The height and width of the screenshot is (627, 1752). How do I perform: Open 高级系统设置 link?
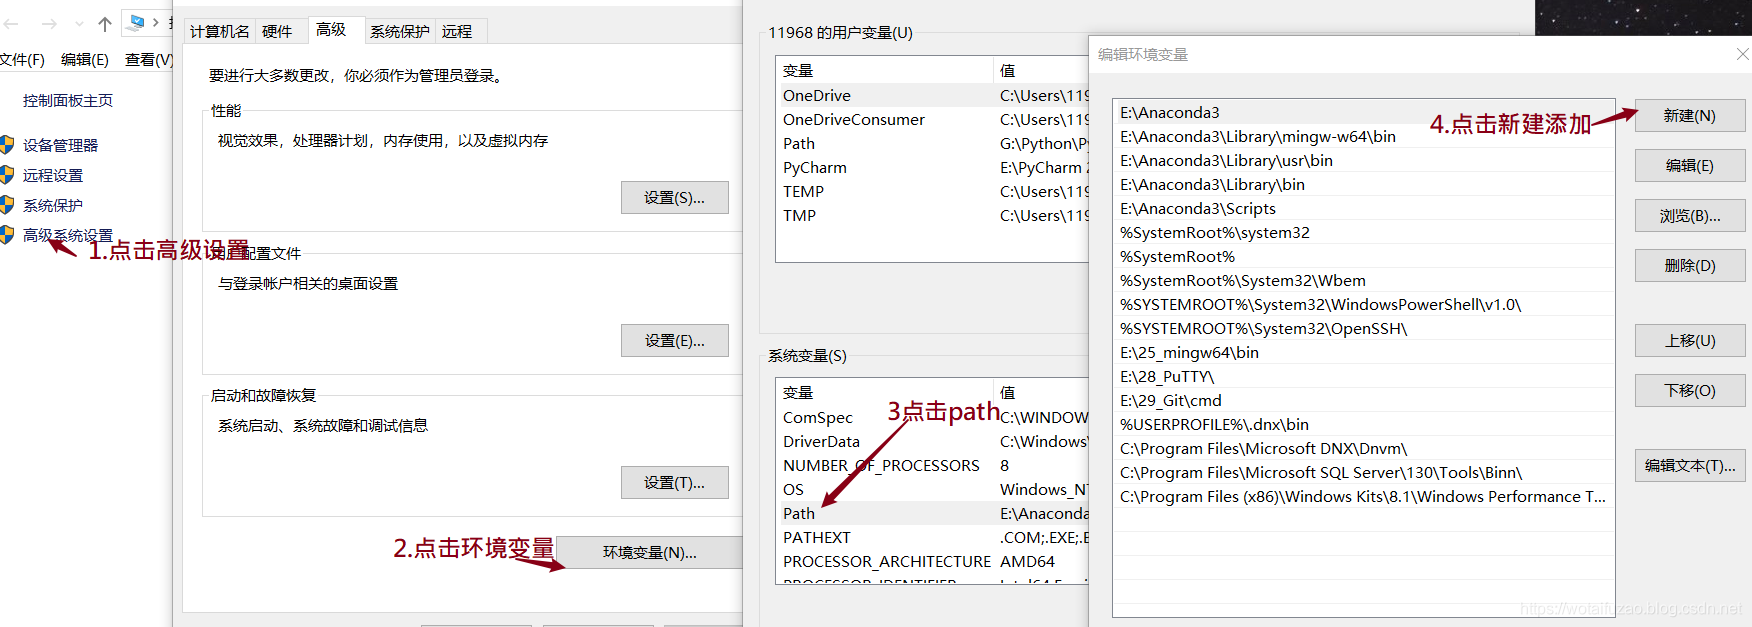pyautogui.click(x=68, y=235)
